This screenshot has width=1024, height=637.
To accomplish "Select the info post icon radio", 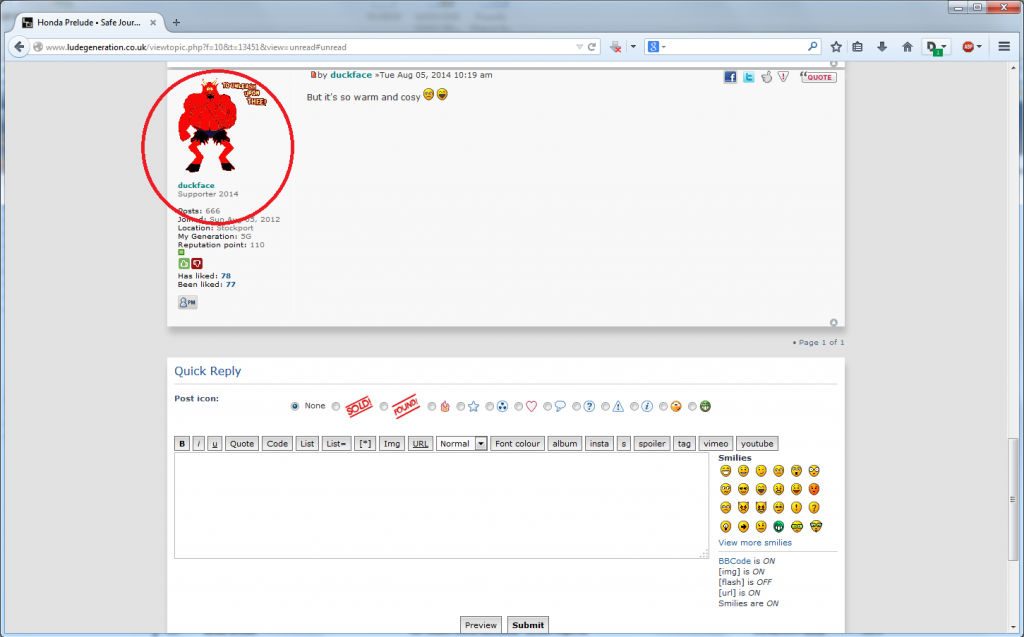I will [634, 406].
